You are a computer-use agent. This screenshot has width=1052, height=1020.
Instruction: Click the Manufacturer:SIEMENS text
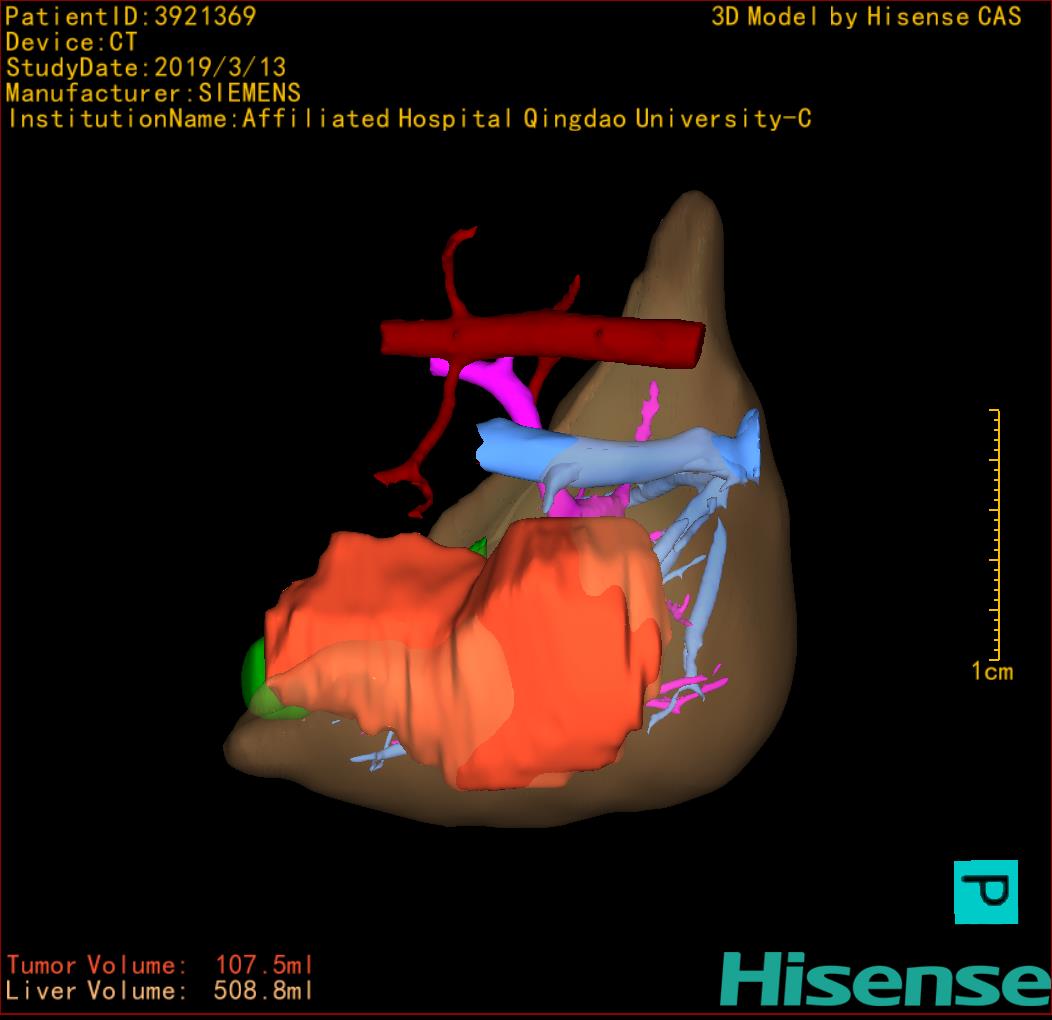pyautogui.click(x=153, y=93)
